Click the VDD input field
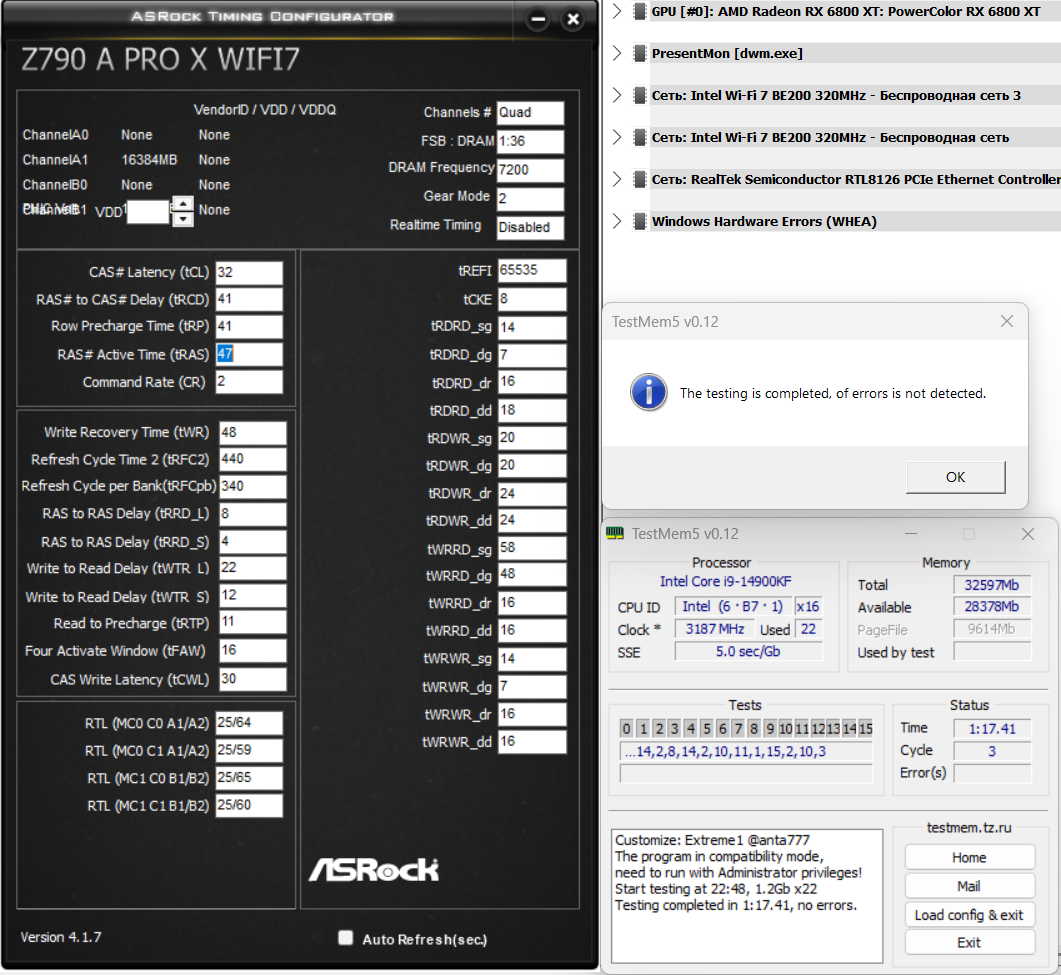This screenshot has width=1061, height=975. 148,212
